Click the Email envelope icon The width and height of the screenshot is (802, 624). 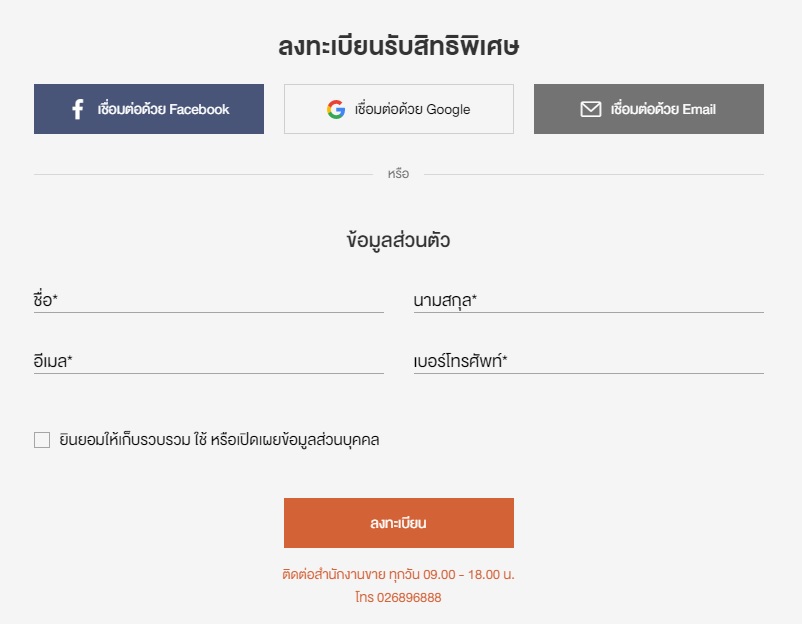coord(591,109)
